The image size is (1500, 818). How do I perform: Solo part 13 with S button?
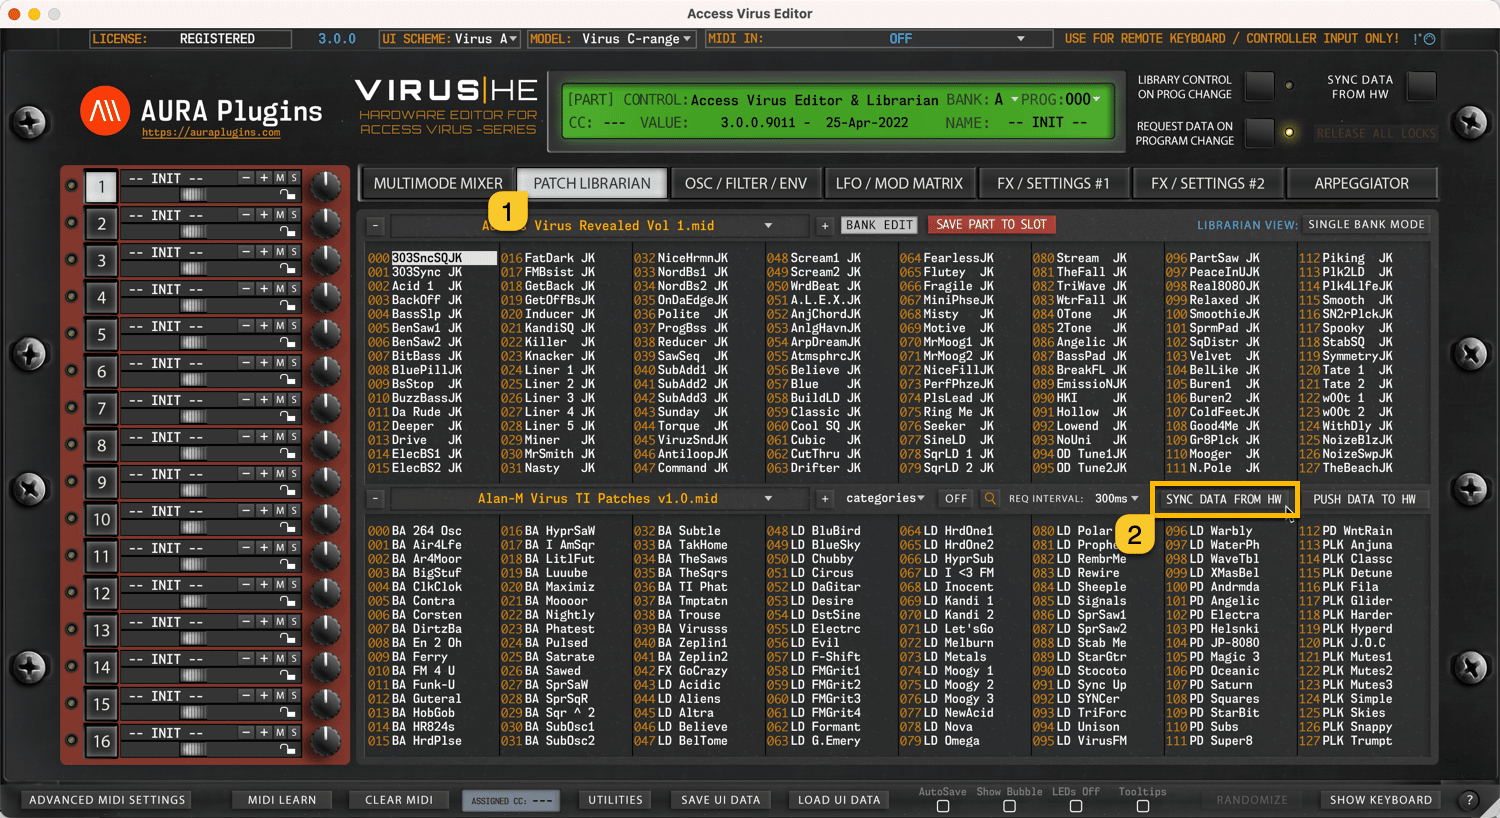coord(293,621)
